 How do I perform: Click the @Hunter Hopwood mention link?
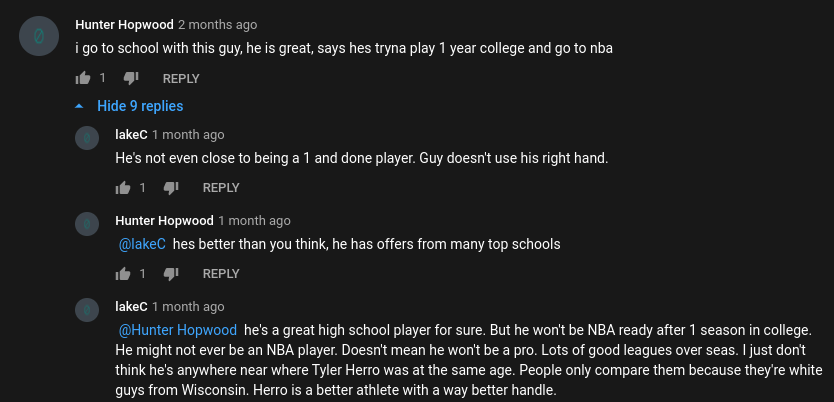click(178, 329)
